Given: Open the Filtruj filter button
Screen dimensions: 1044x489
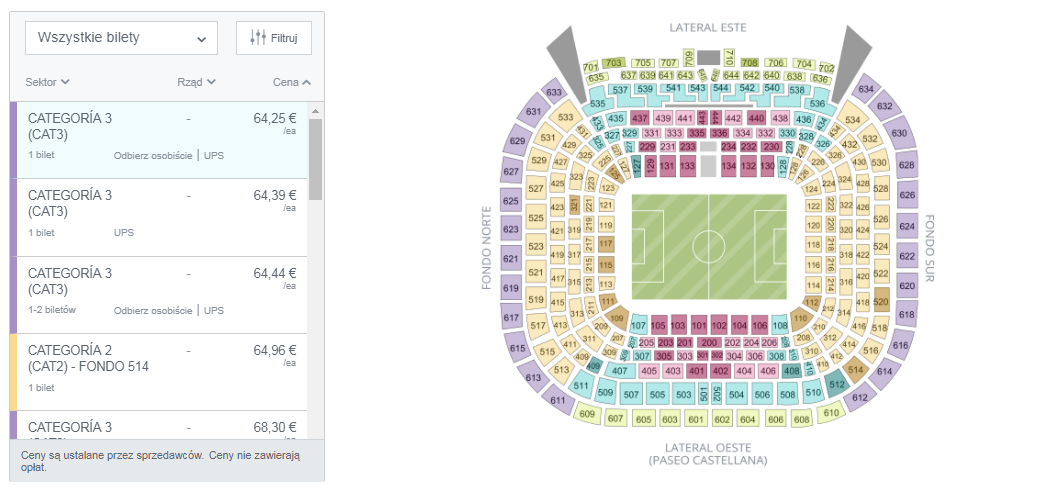Looking at the screenshot, I should [274, 38].
